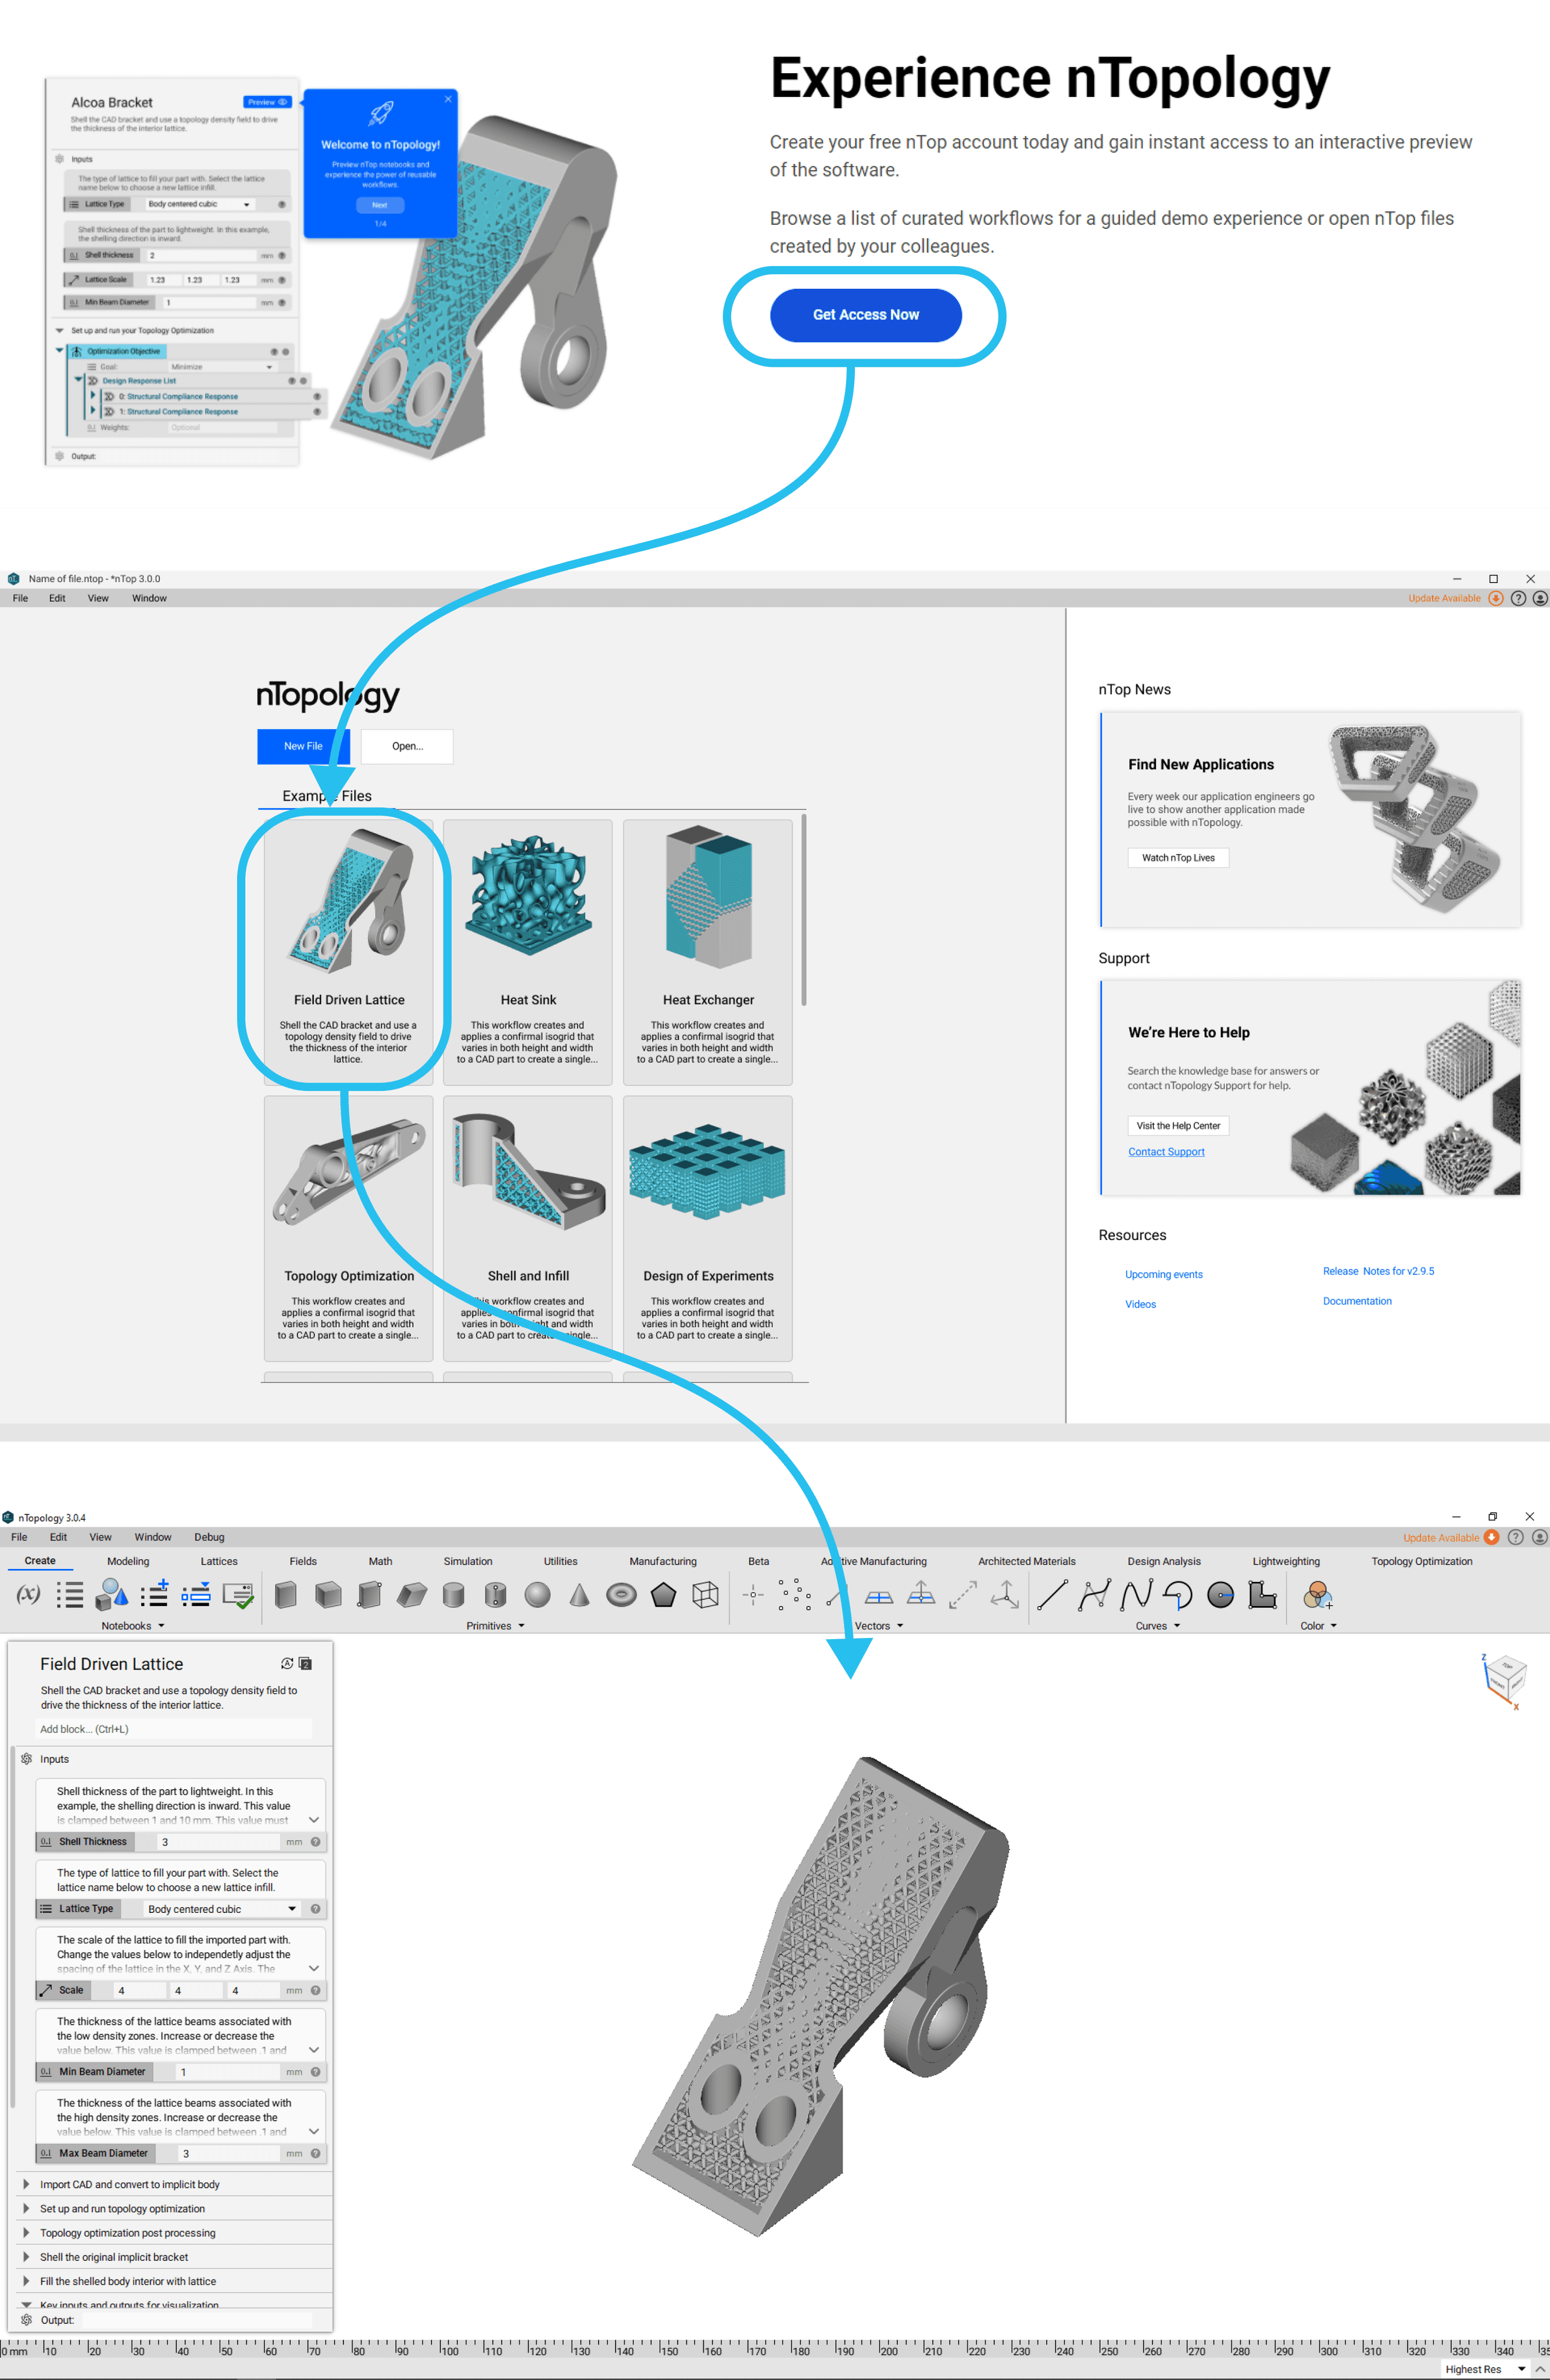Expand the Min Beam Diameter description chevron
Screen dimensions: 1550x2380
point(314,2049)
